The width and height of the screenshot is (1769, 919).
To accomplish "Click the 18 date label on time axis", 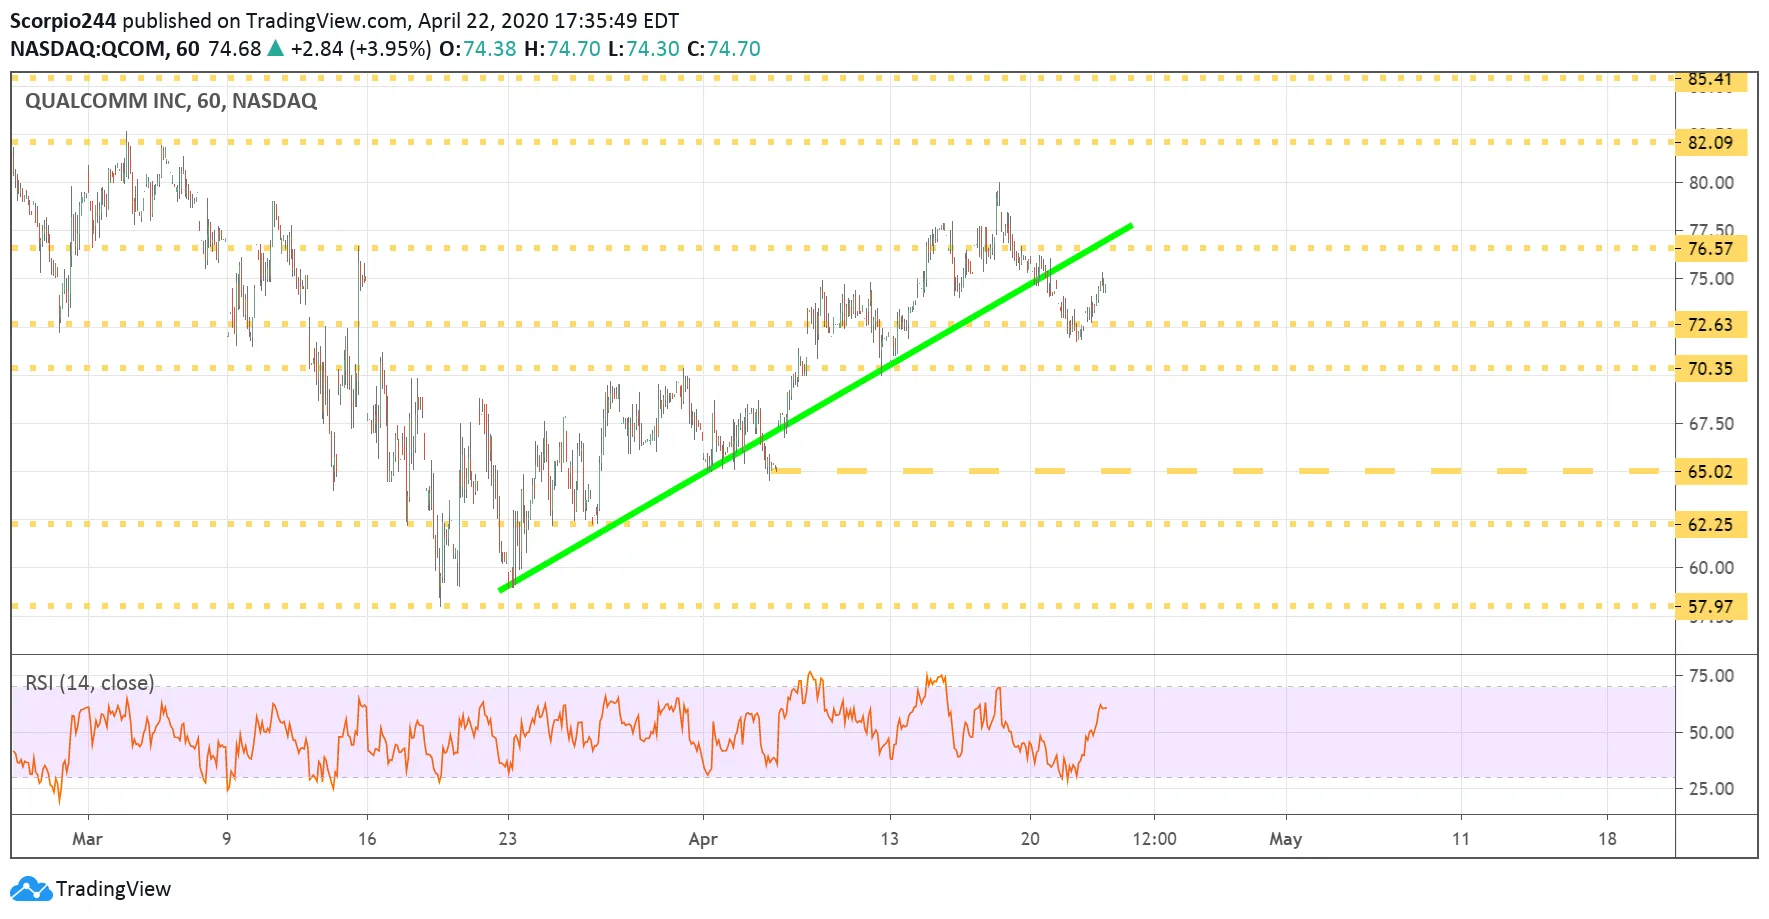I will (x=1607, y=839).
